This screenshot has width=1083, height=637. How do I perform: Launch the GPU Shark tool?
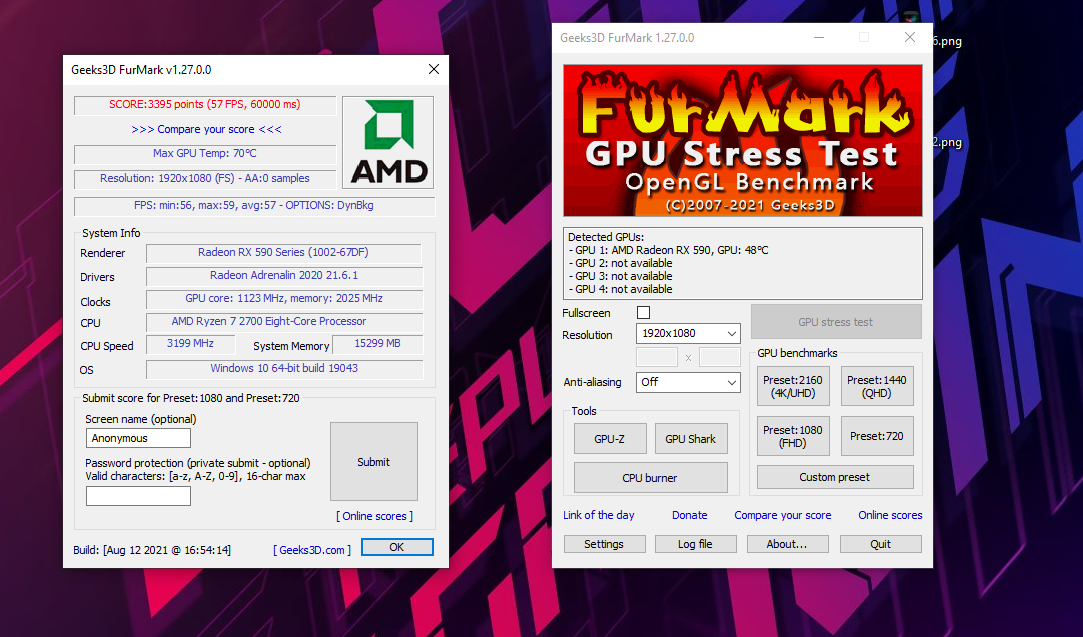pyautogui.click(x=691, y=439)
